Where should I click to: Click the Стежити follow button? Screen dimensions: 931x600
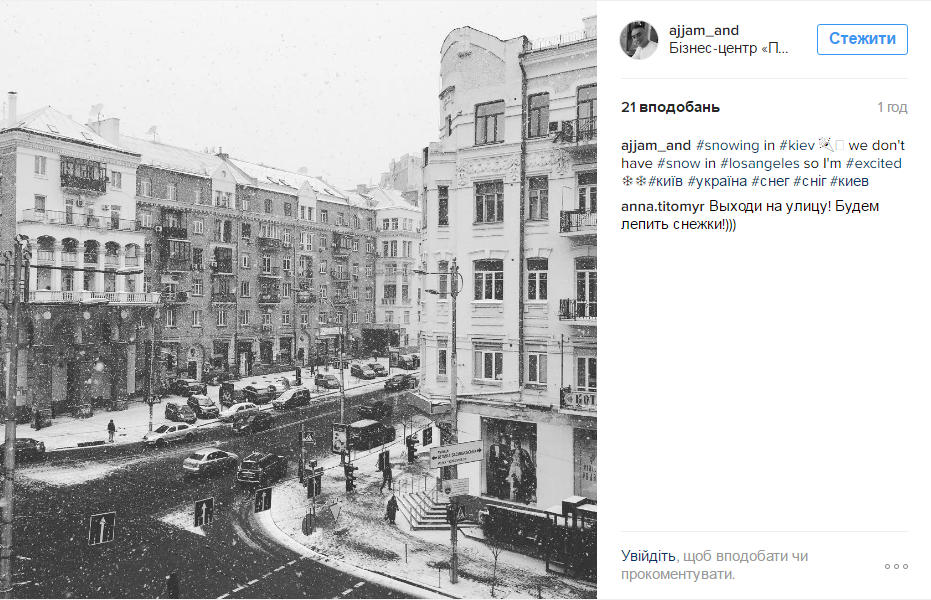tap(862, 39)
